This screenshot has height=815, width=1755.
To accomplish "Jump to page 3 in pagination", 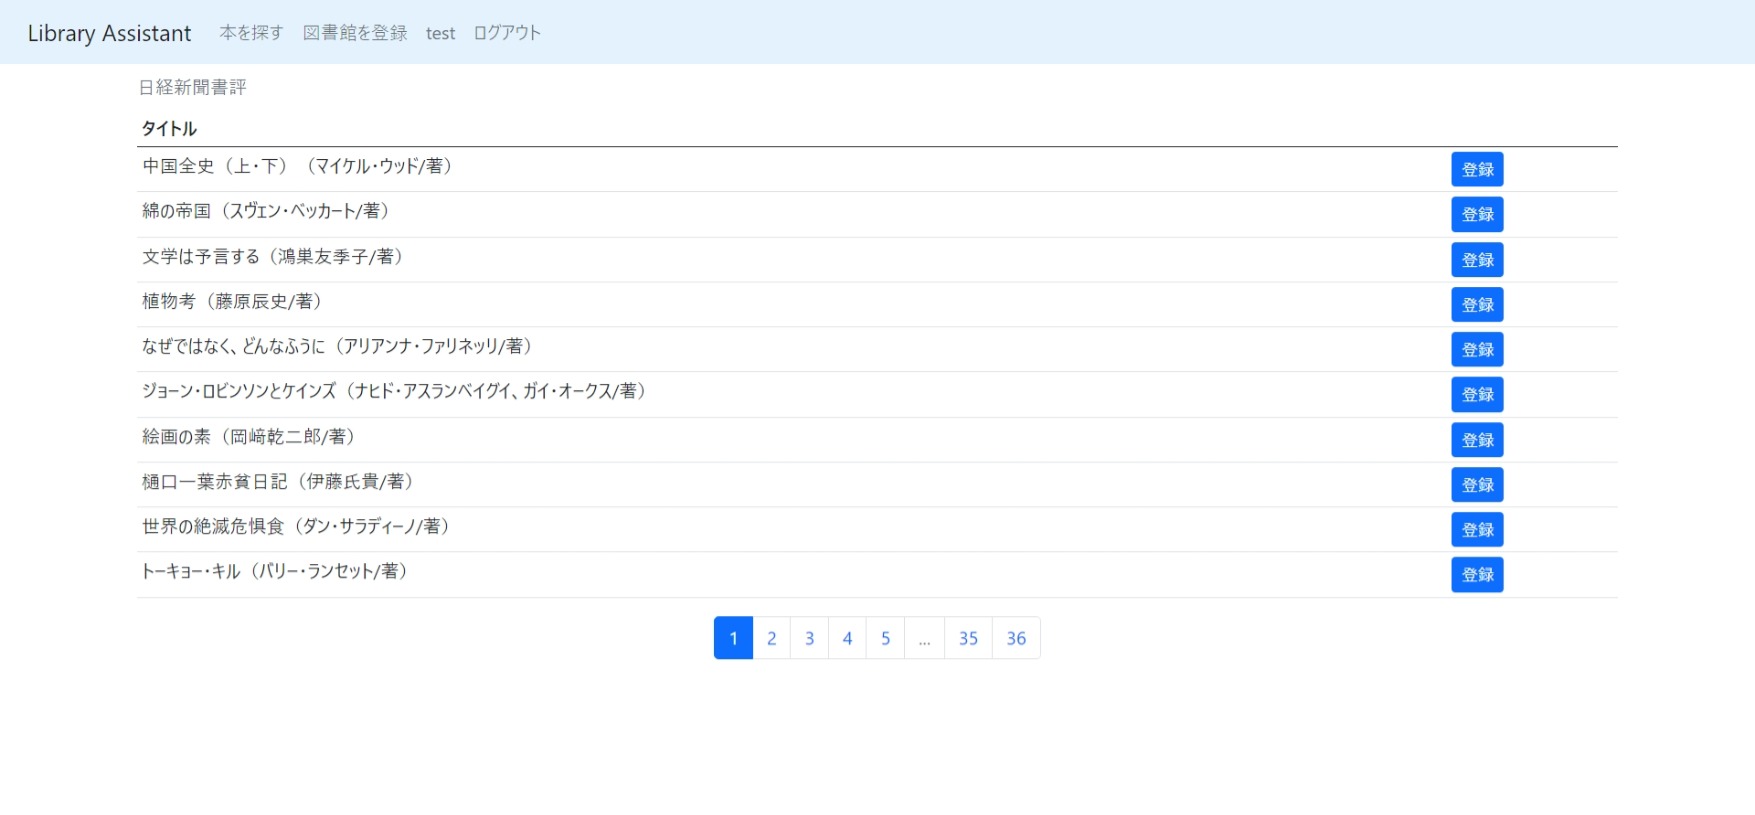I will [809, 638].
